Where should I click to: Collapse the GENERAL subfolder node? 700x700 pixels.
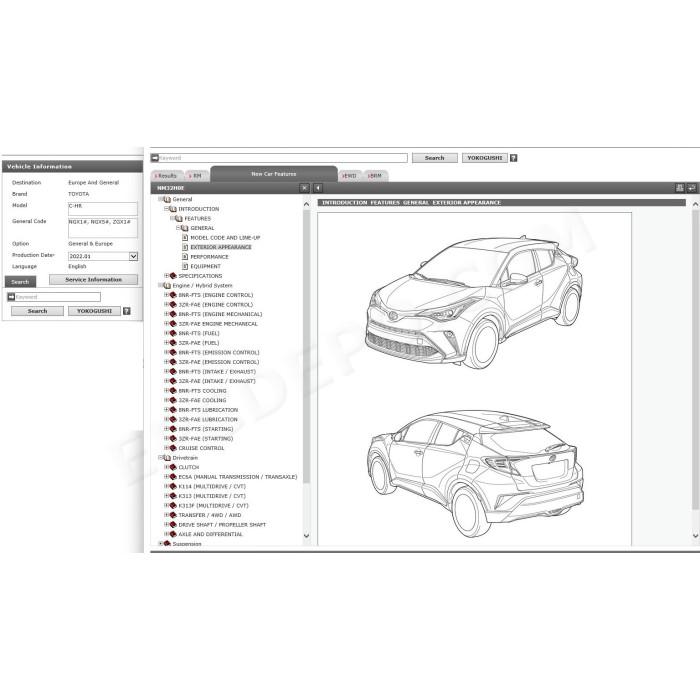178,228
